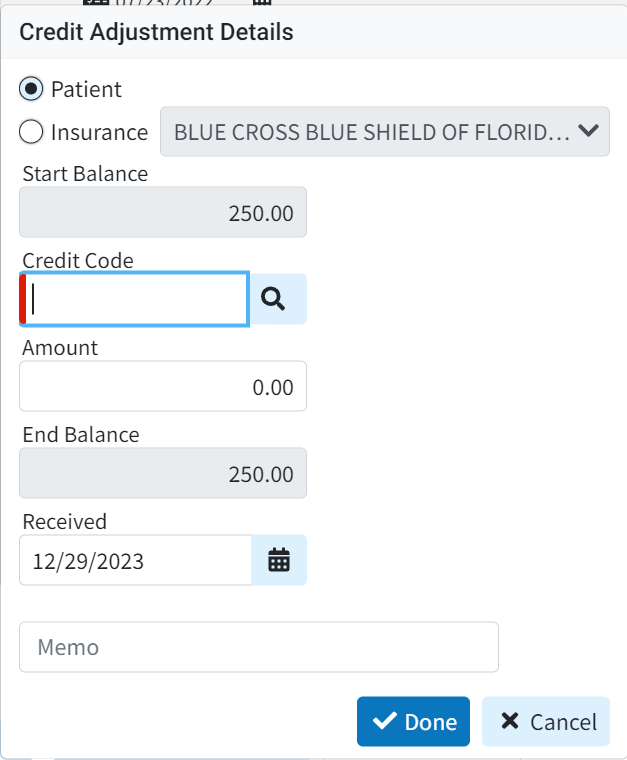Click the Patient option label text

tap(86, 89)
